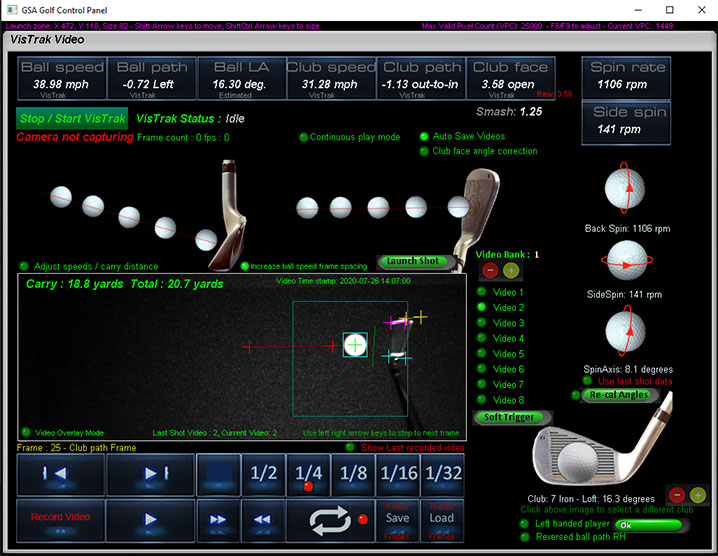
Task: Set playback speed to 1/4
Action: pos(308,474)
